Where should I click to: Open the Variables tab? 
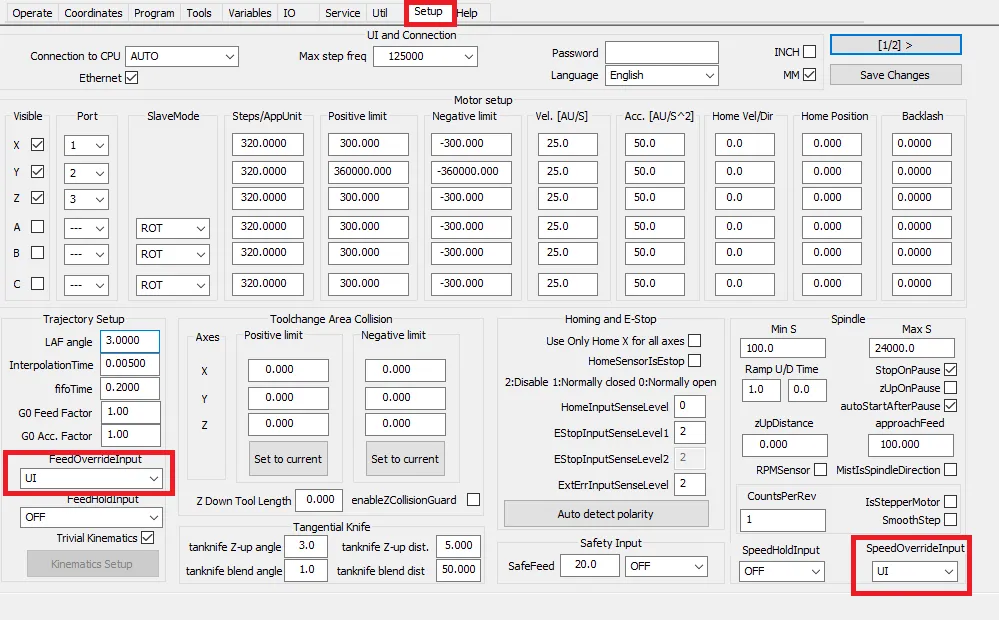click(x=249, y=13)
